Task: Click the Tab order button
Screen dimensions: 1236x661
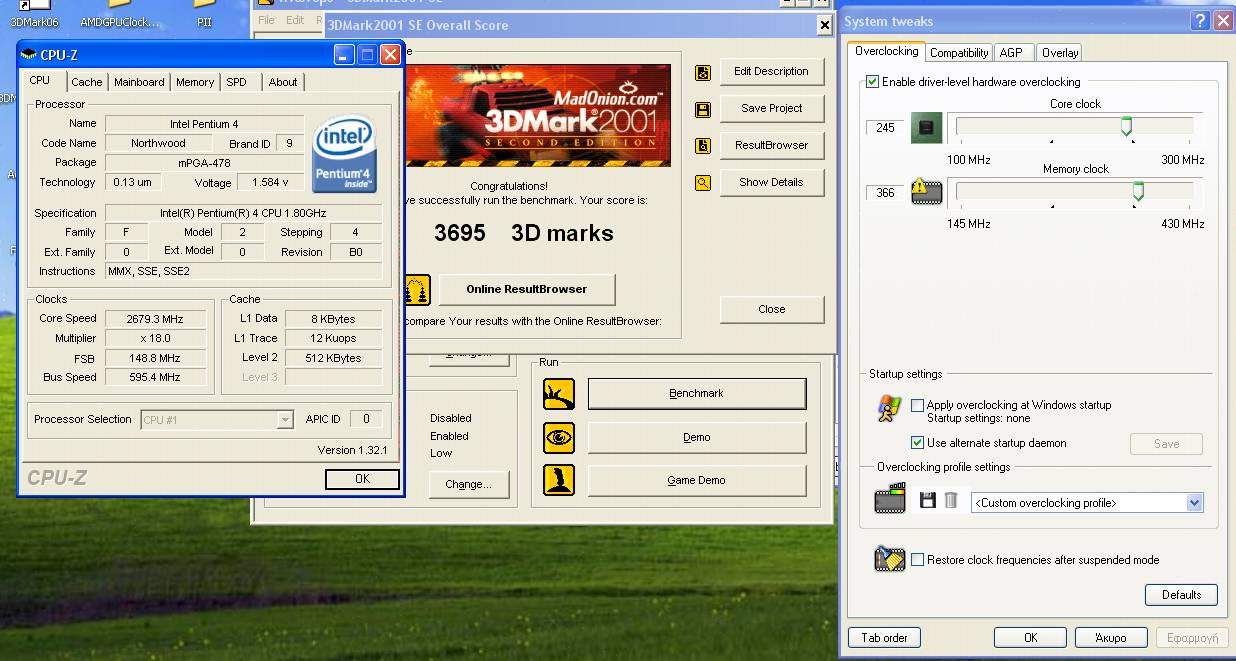Action: coord(884,638)
